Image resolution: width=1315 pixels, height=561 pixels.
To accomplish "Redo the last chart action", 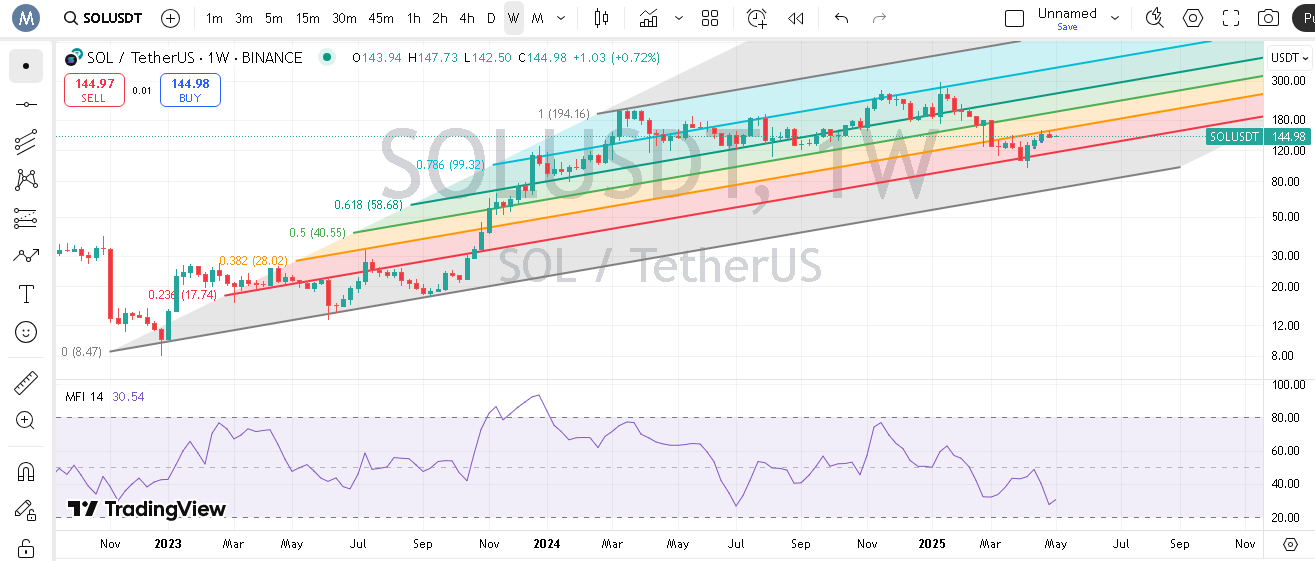I will coord(880,18).
